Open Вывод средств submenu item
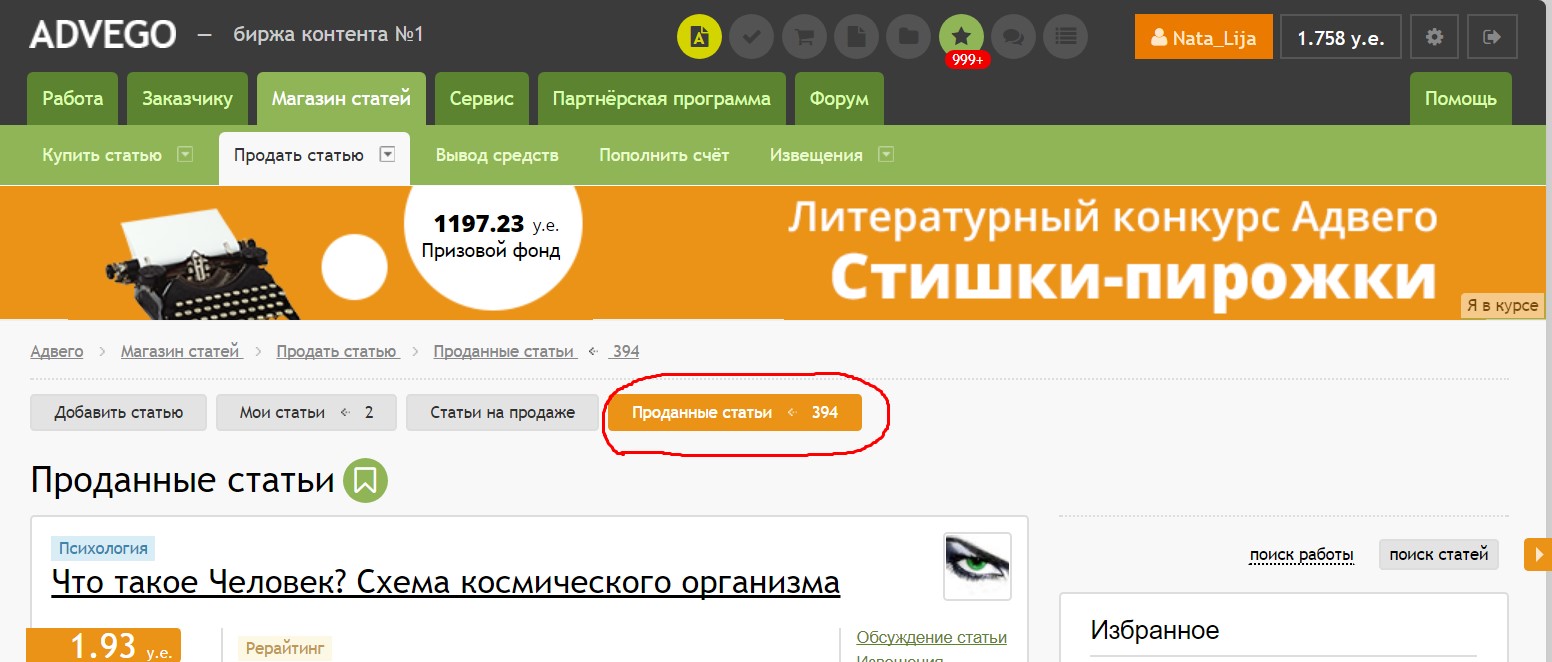The image size is (1552, 662). pyautogui.click(x=497, y=155)
